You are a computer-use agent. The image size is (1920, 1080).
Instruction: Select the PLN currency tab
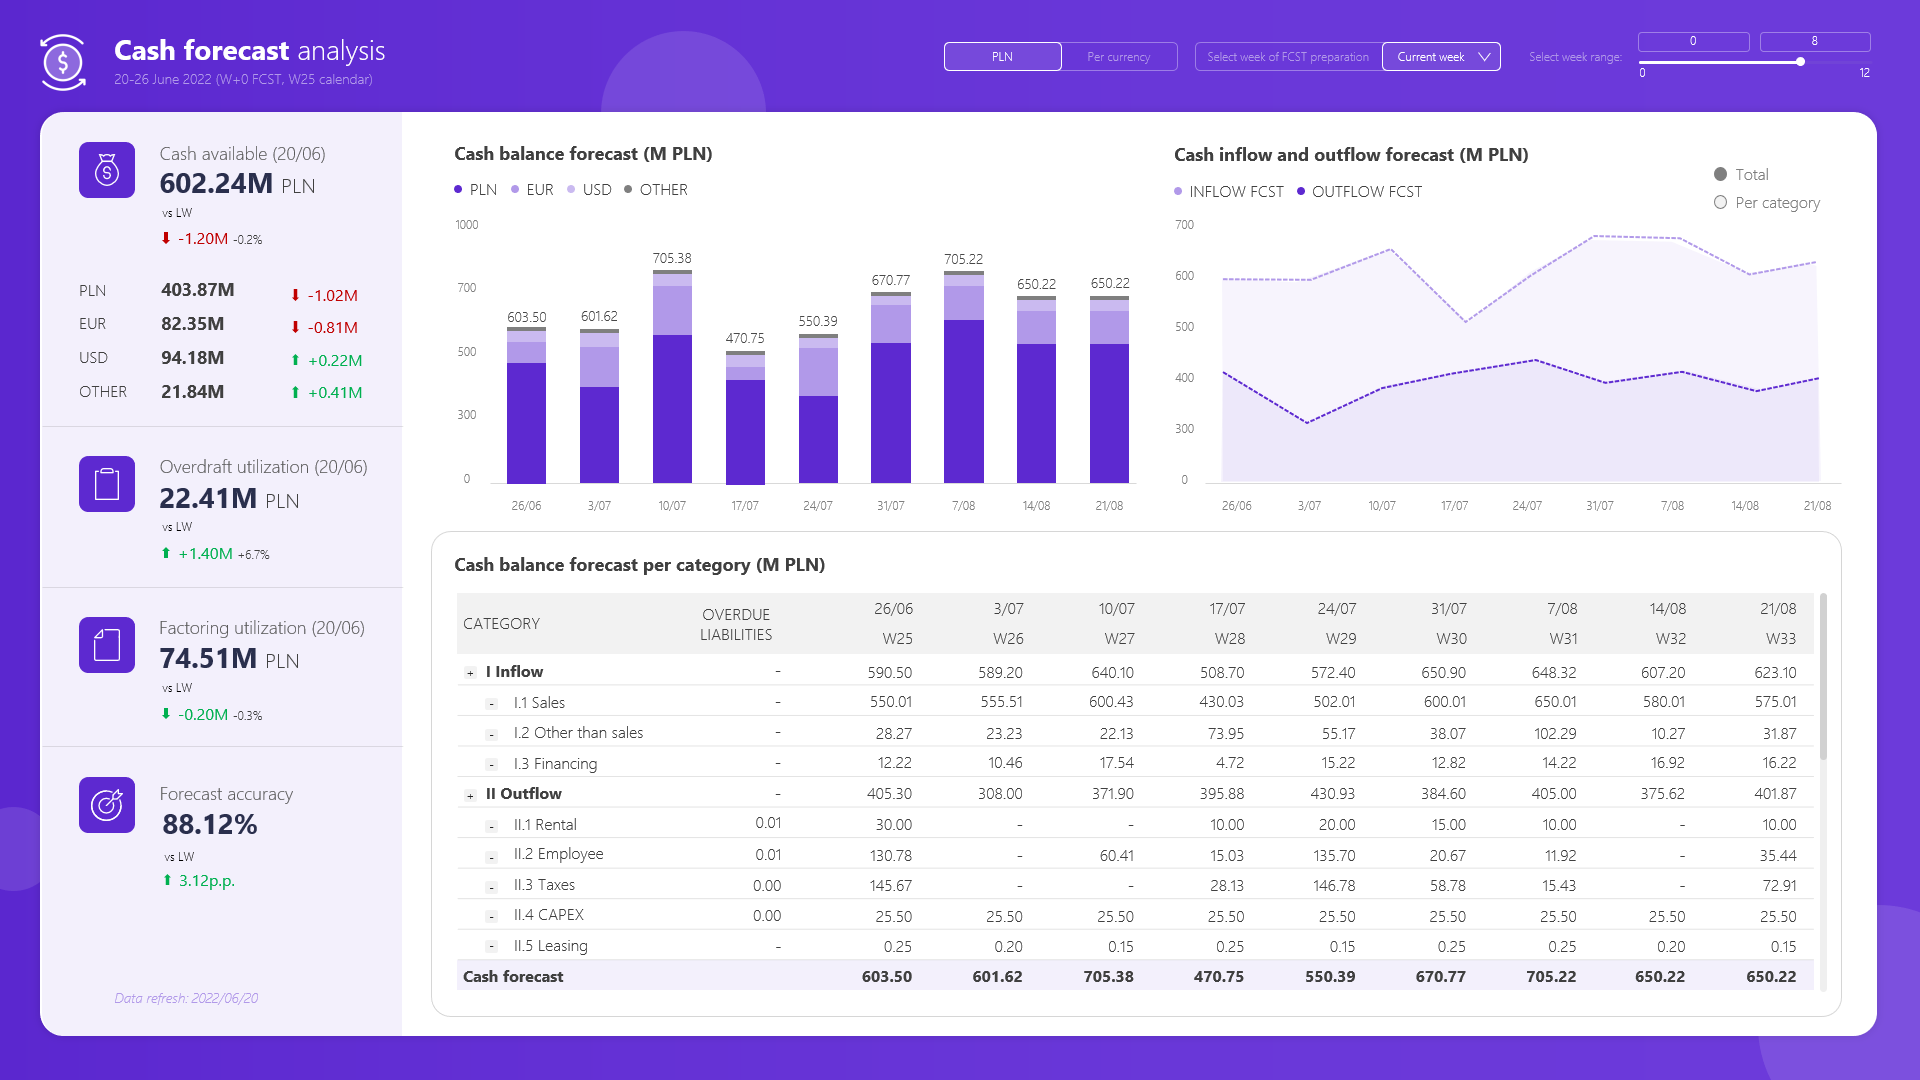coord(1002,57)
